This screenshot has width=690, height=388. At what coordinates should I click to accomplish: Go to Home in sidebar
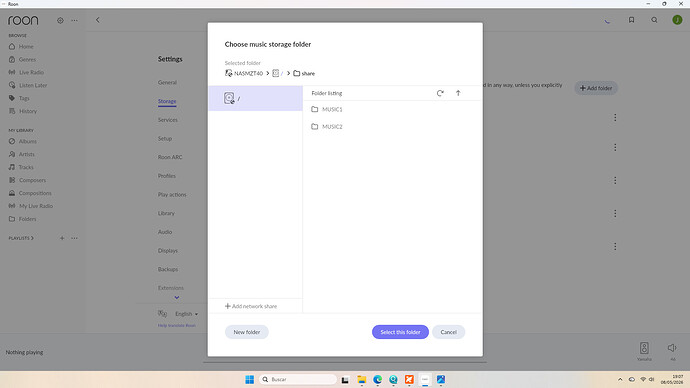pos(22,46)
